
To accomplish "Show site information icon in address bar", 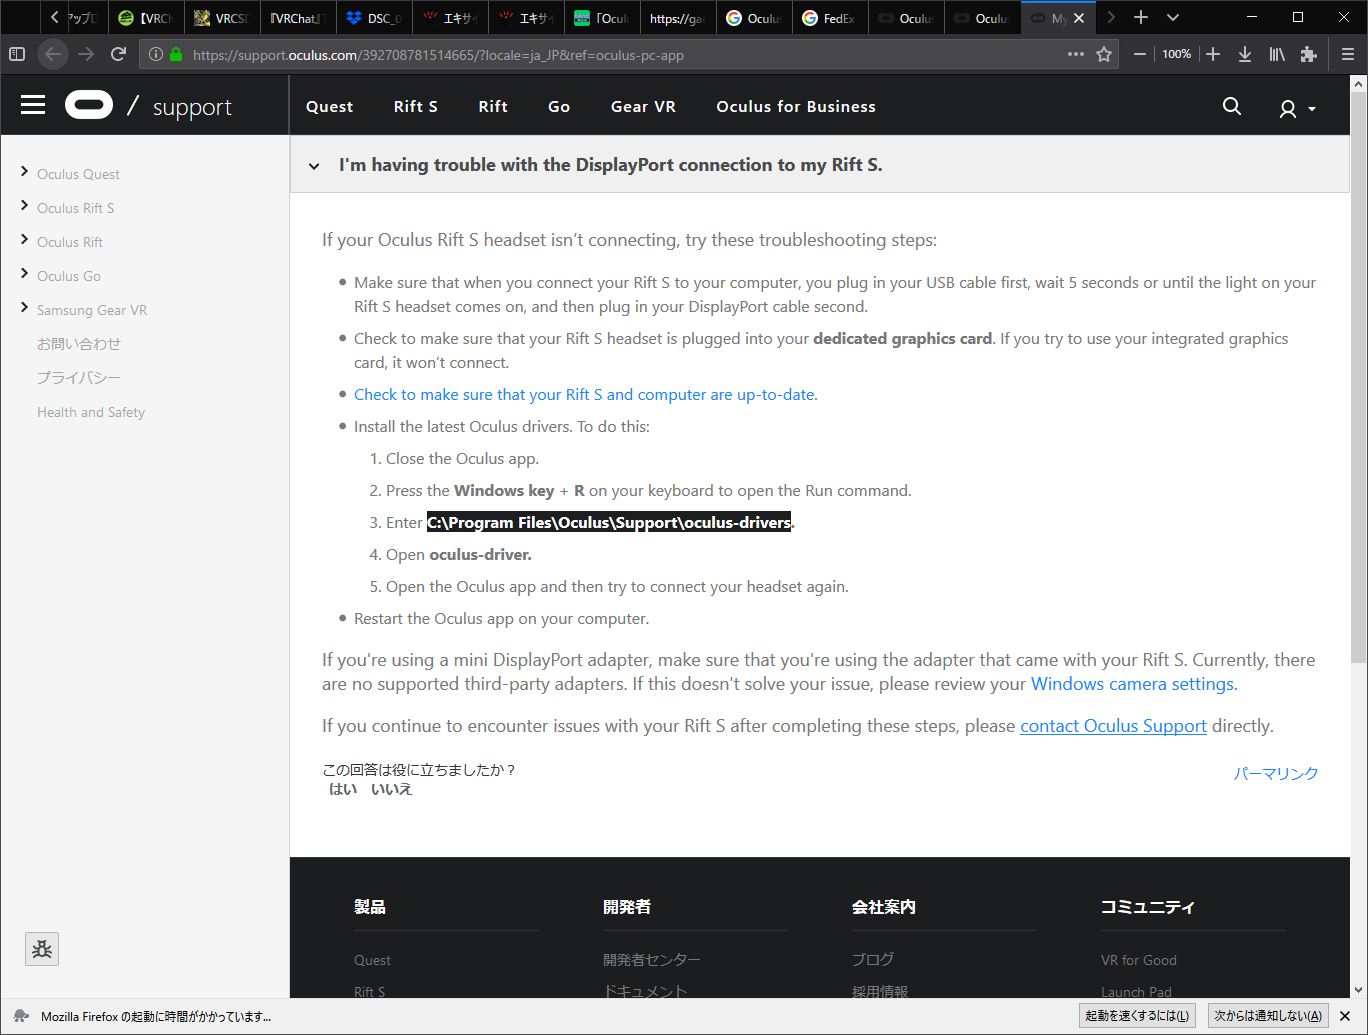I will coord(156,55).
